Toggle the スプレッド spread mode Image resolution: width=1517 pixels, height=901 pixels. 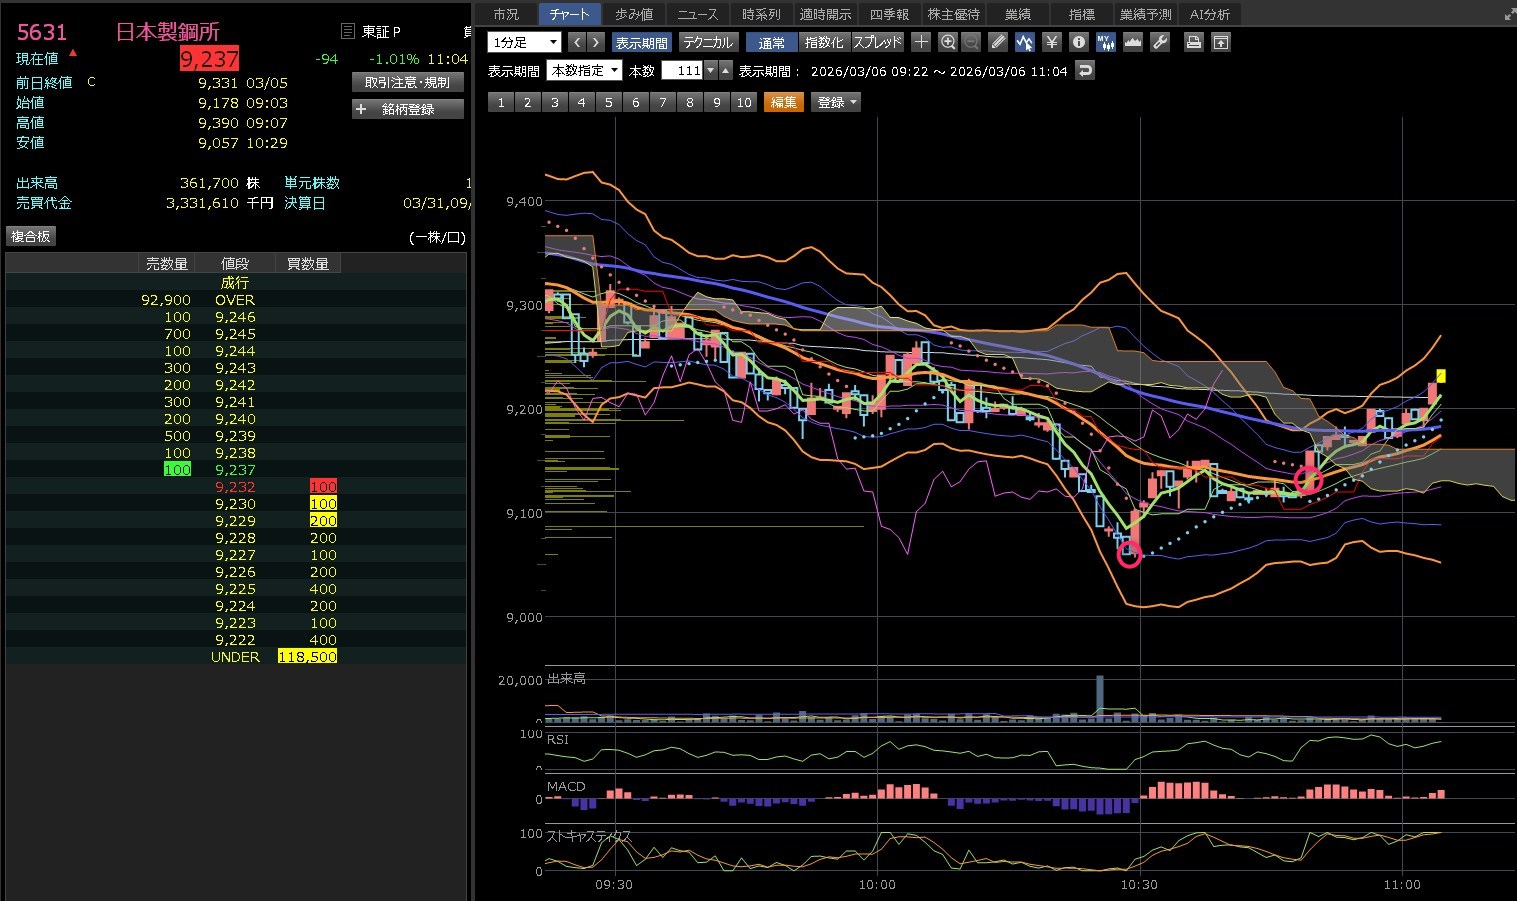[877, 42]
